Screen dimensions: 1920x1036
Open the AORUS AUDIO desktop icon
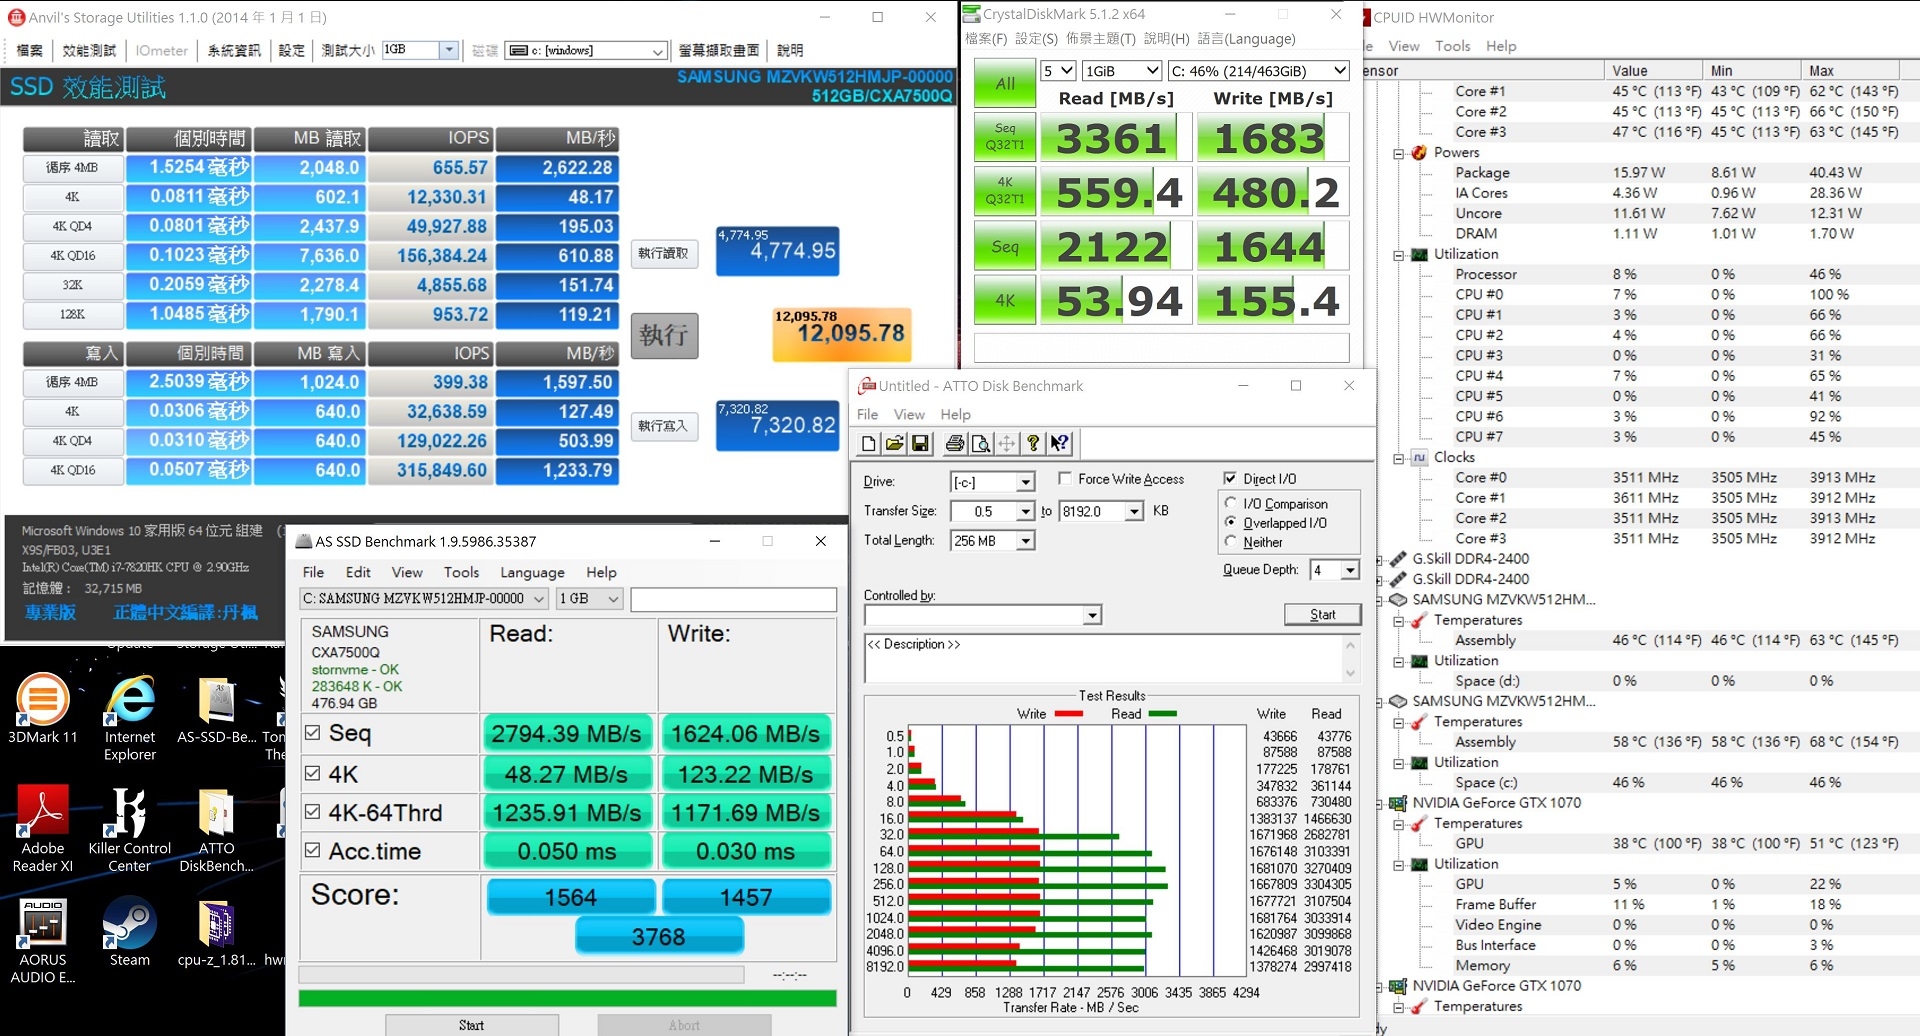tap(43, 940)
